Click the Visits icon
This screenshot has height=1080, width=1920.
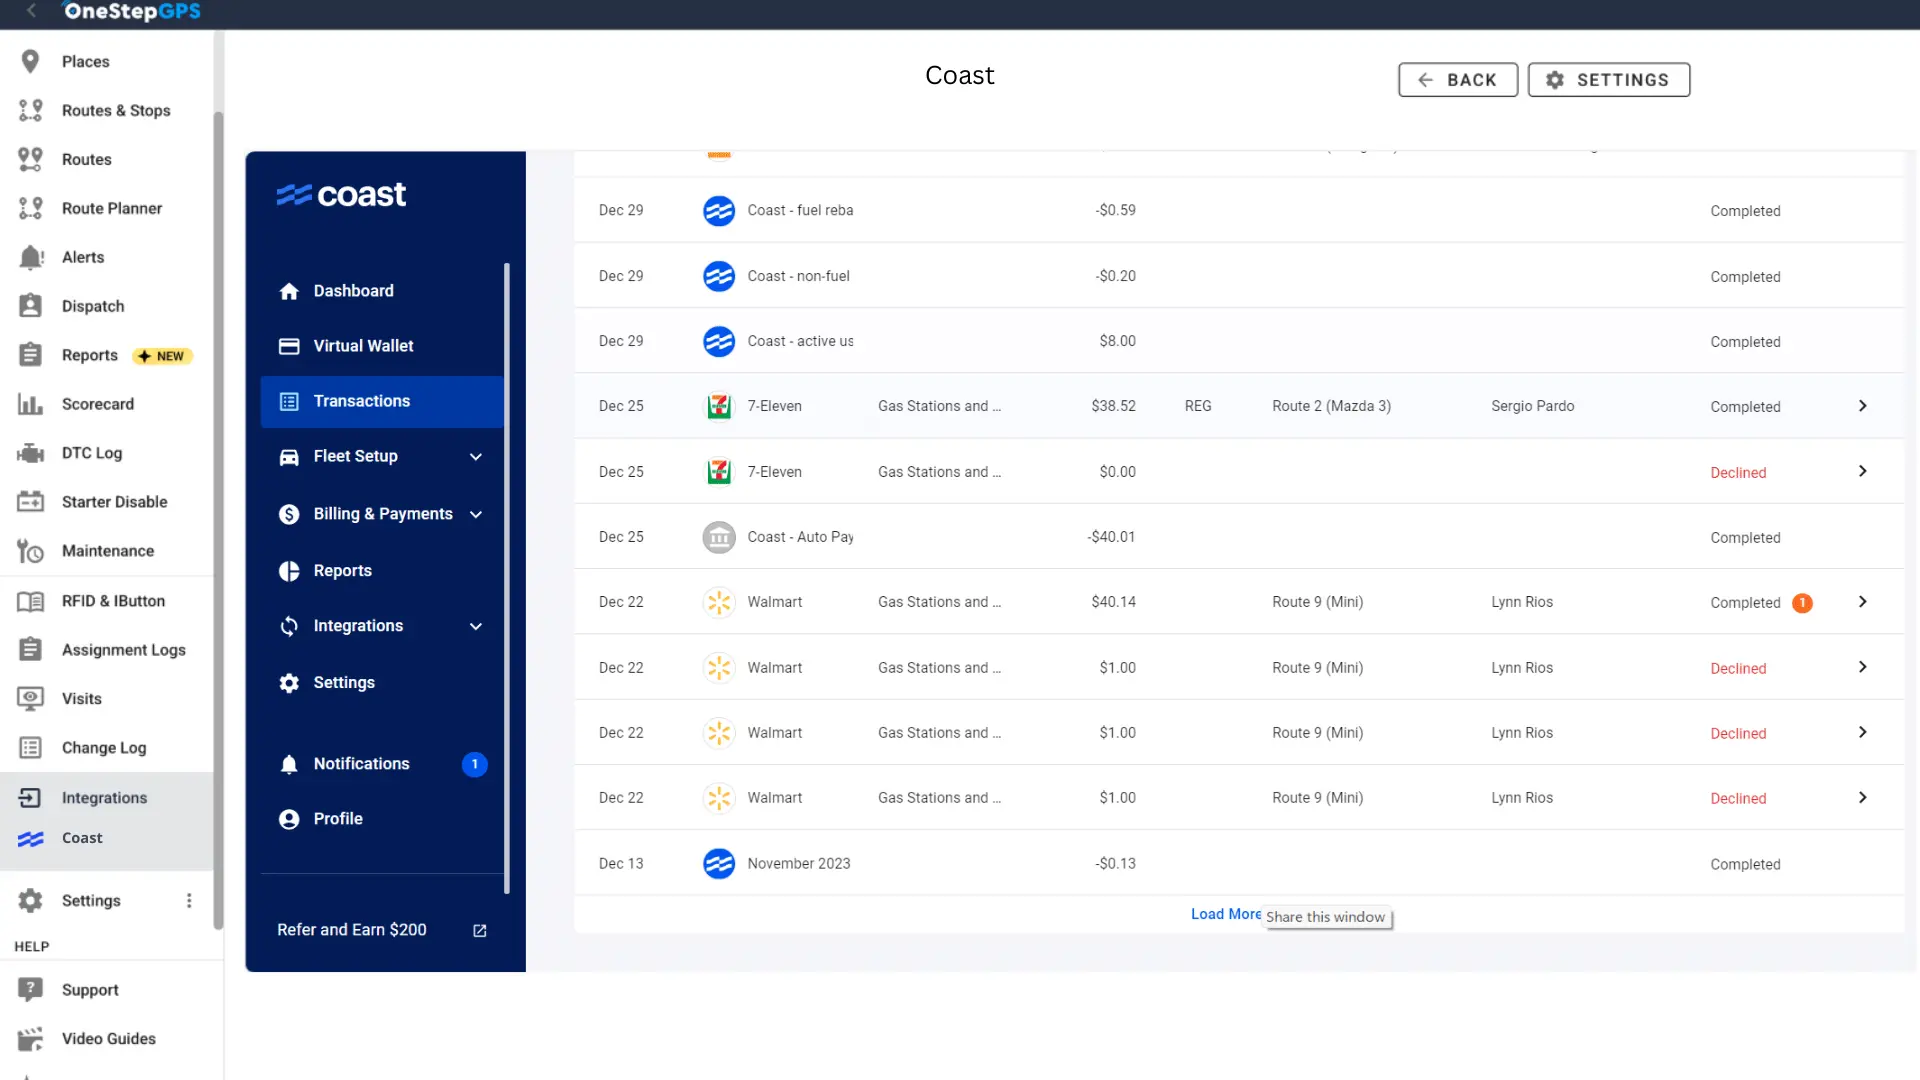30,699
